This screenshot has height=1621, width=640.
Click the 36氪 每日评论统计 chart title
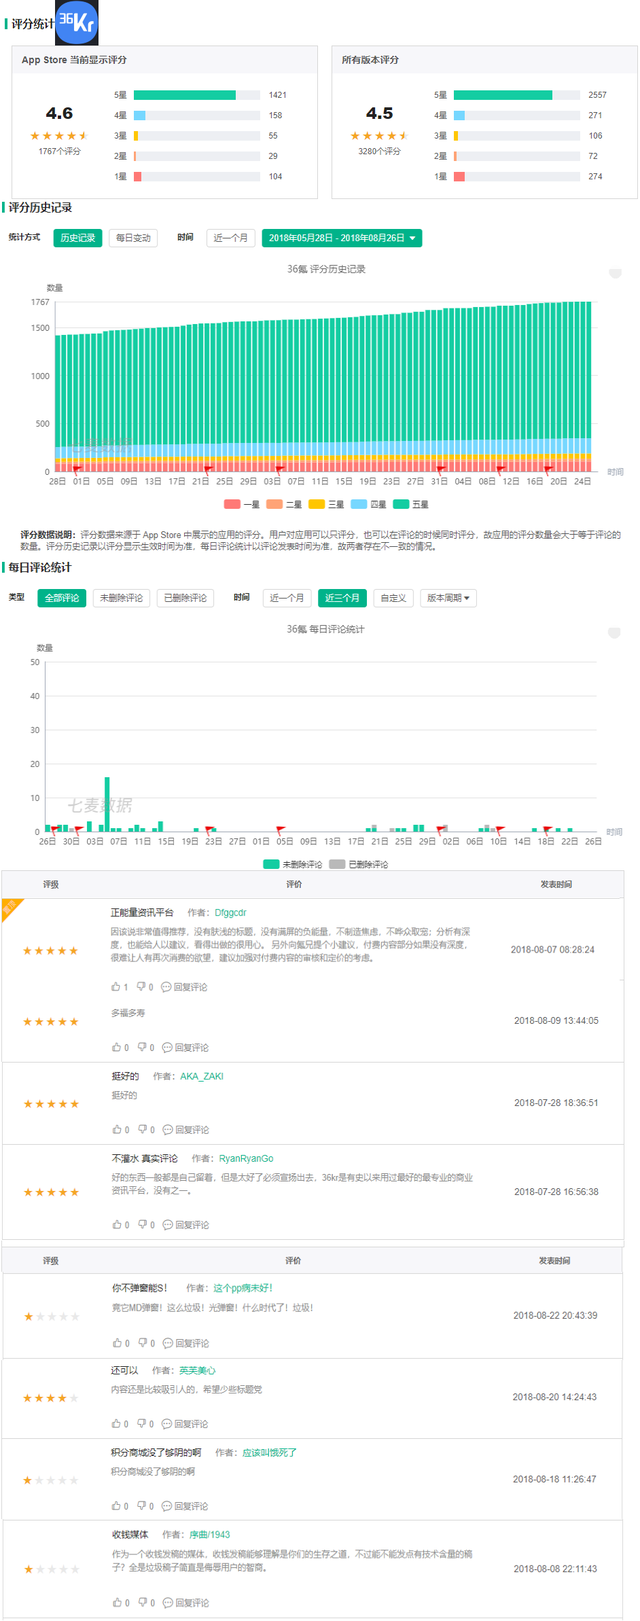(x=326, y=629)
